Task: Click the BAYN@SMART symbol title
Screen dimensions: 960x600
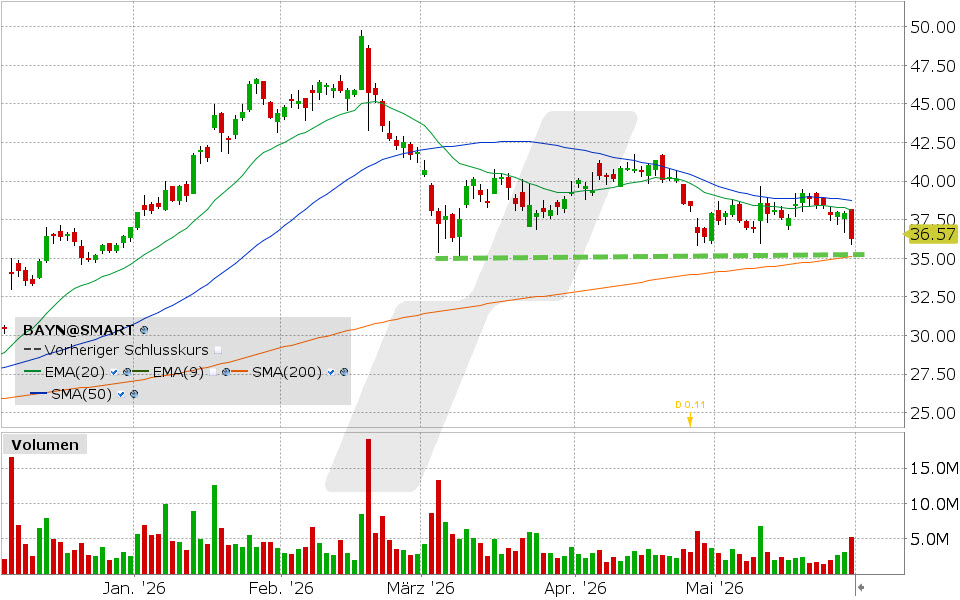Action: [x=78, y=330]
